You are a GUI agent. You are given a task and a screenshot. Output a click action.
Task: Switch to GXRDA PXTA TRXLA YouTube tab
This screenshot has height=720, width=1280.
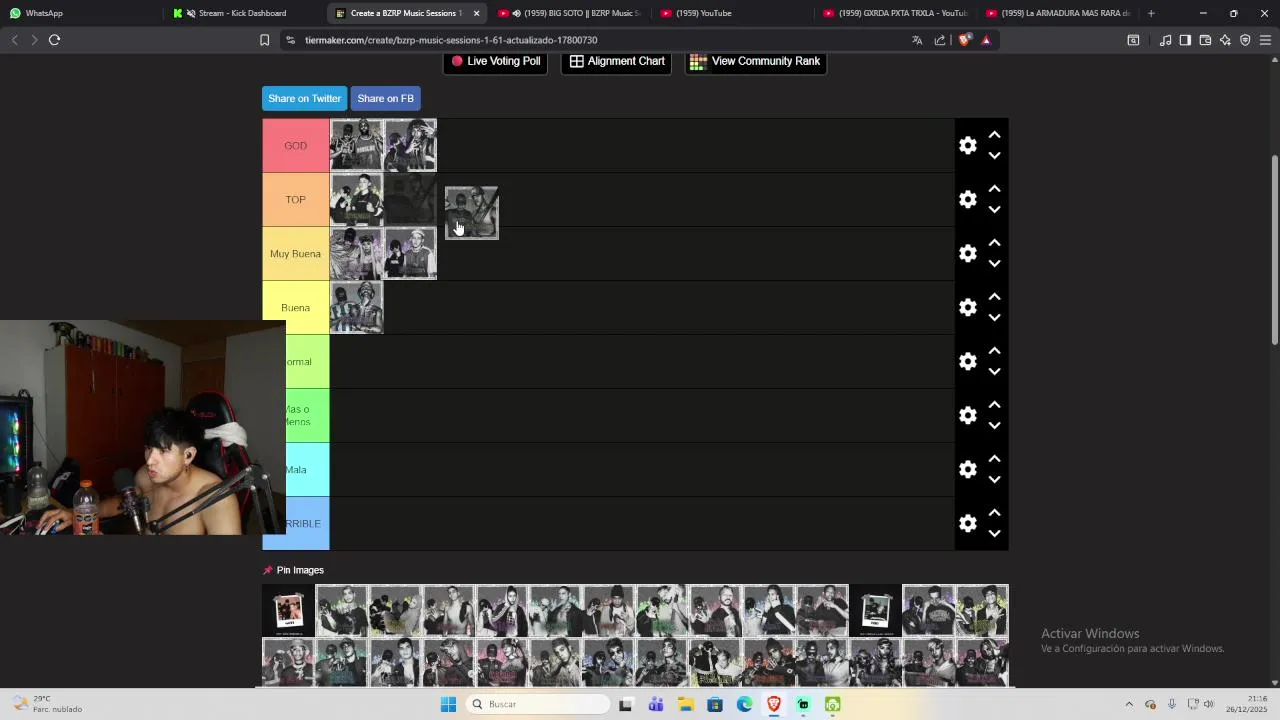coord(895,13)
